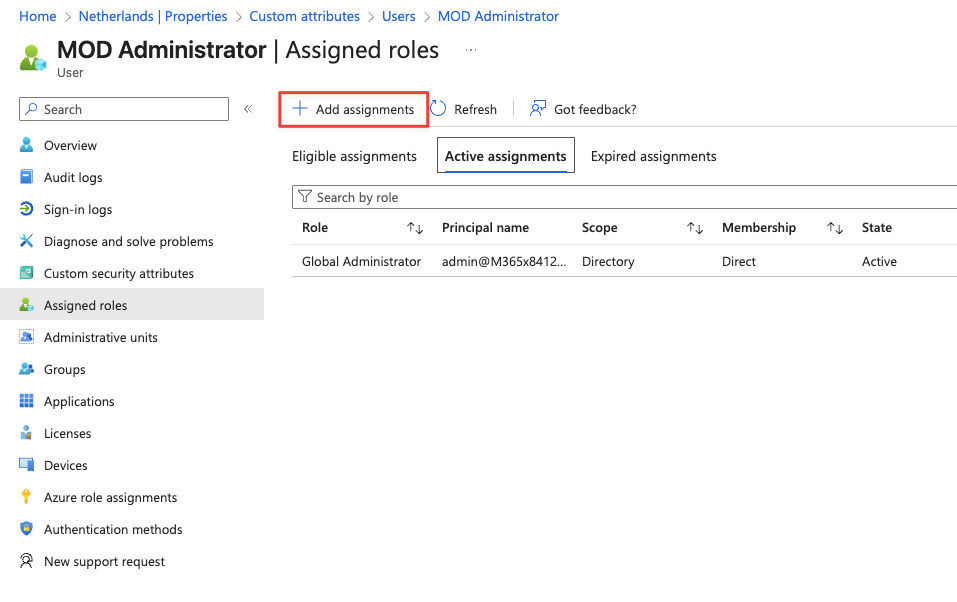Click the Authentication methods shield icon

coord(27,530)
